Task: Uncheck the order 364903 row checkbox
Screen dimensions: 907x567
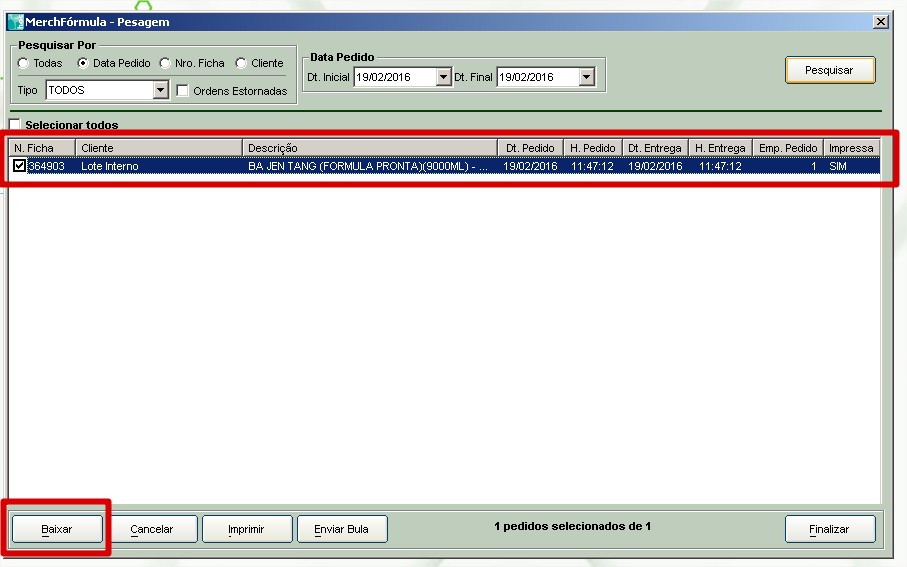Action: pos(20,166)
